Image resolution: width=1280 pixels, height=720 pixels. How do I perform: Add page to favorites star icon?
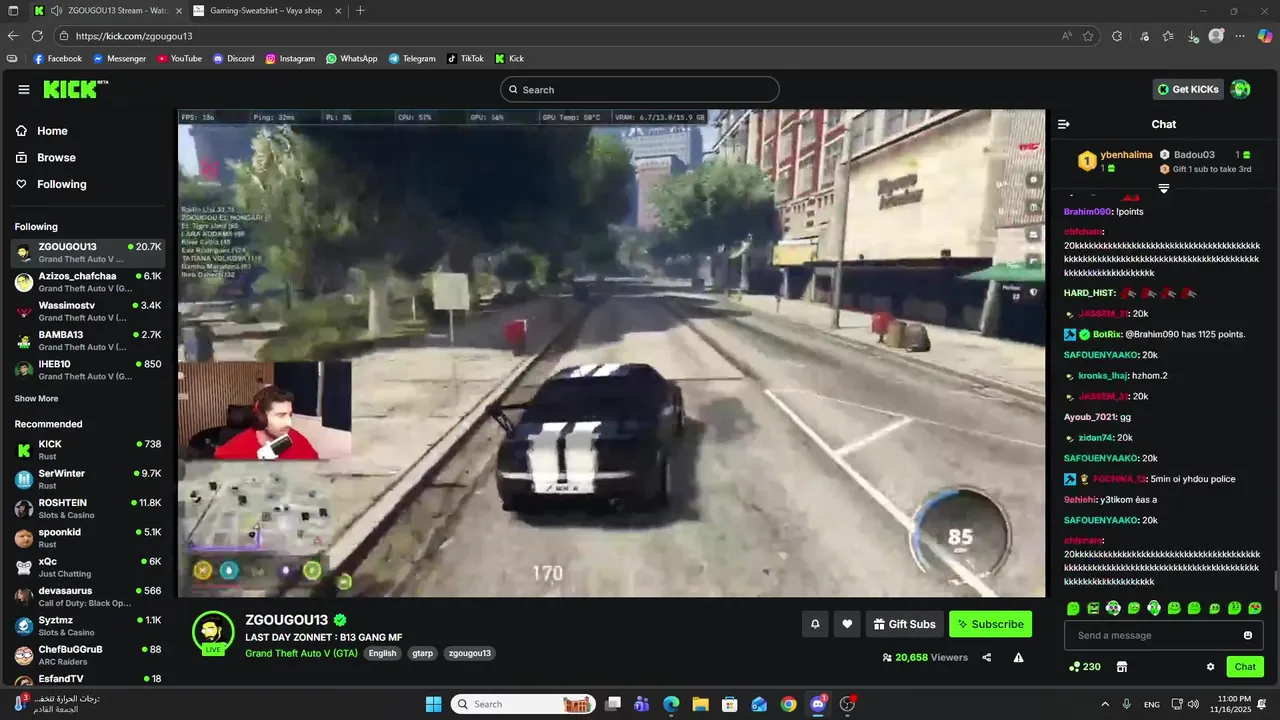click(1088, 36)
